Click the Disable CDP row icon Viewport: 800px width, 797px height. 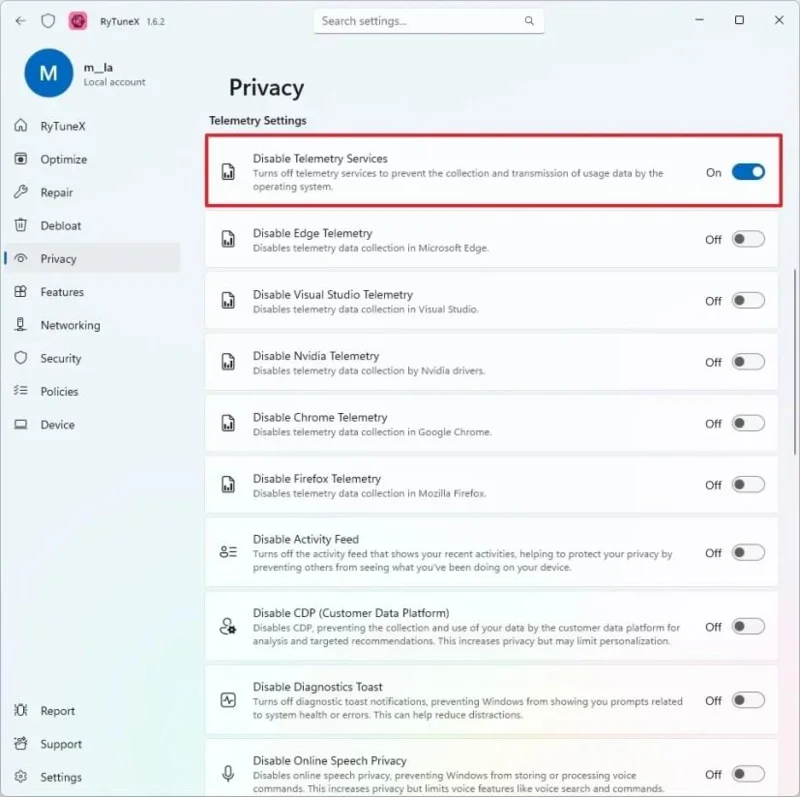click(228, 626)
